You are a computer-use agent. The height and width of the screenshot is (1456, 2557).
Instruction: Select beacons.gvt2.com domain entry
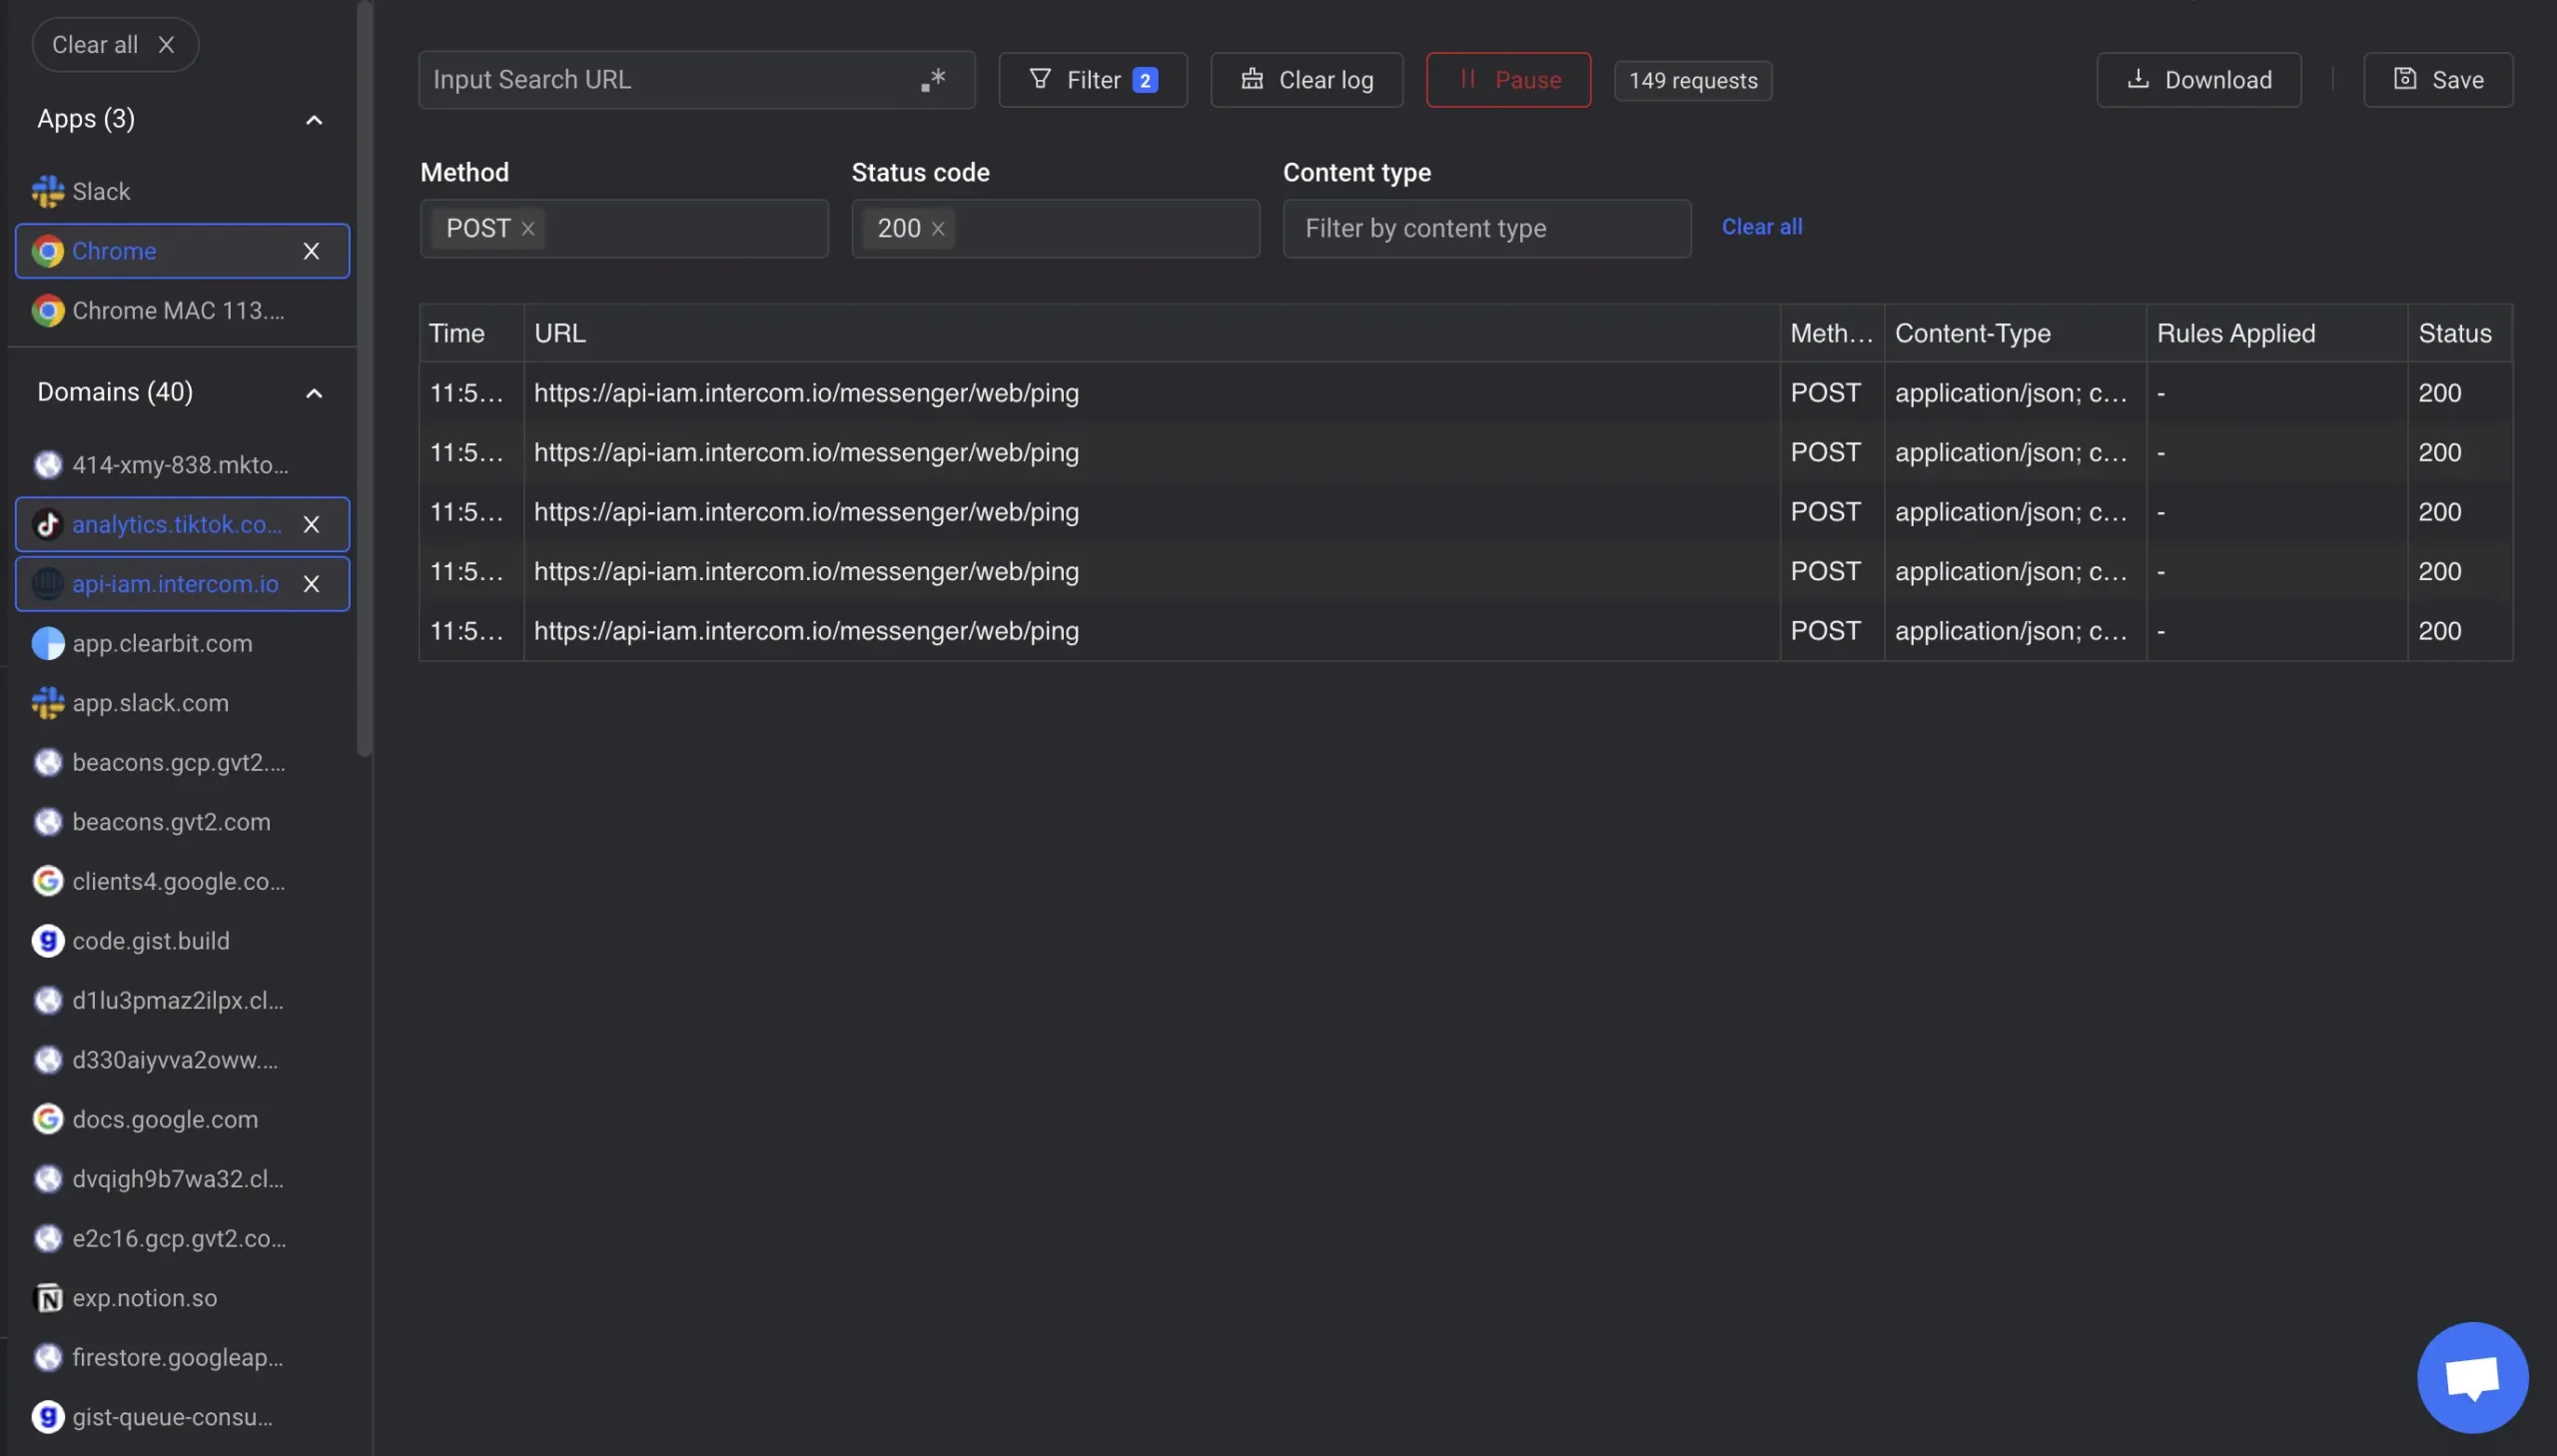click(182, 822)
